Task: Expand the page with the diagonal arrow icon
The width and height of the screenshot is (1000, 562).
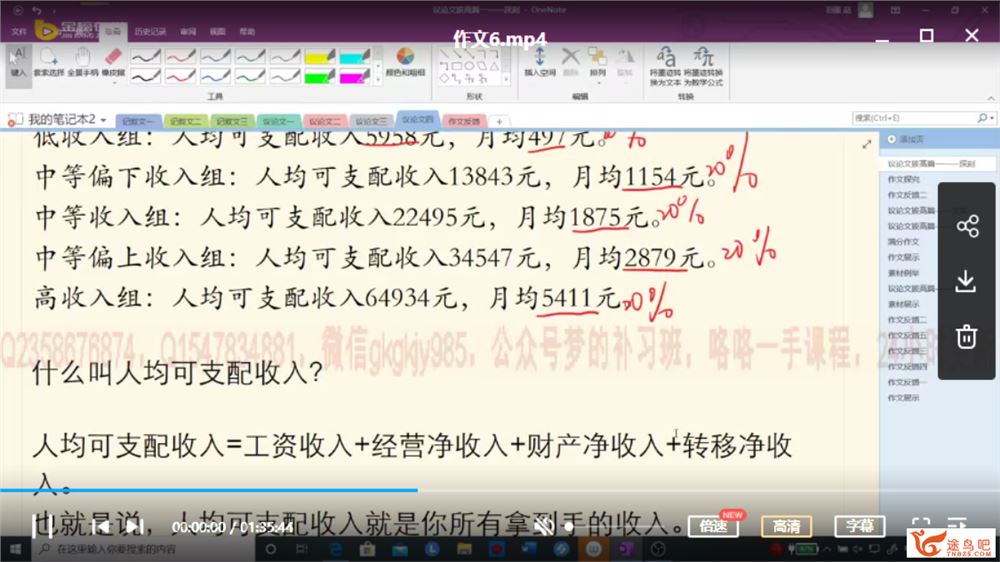Action: [867, 145]
